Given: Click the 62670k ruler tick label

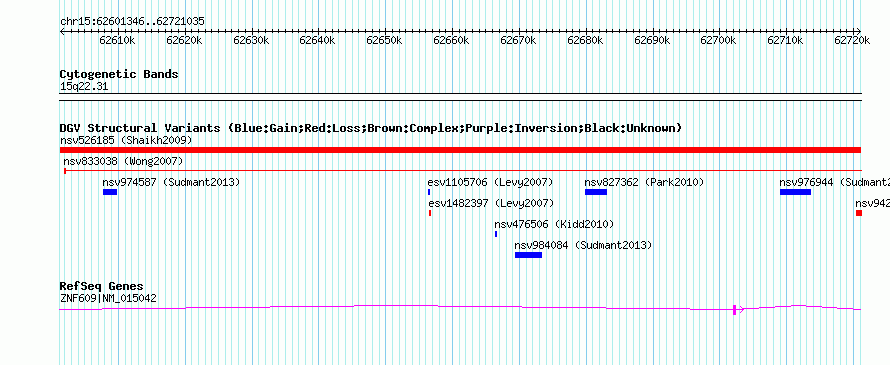Looking at the screenshot, I should click(518, 40).
